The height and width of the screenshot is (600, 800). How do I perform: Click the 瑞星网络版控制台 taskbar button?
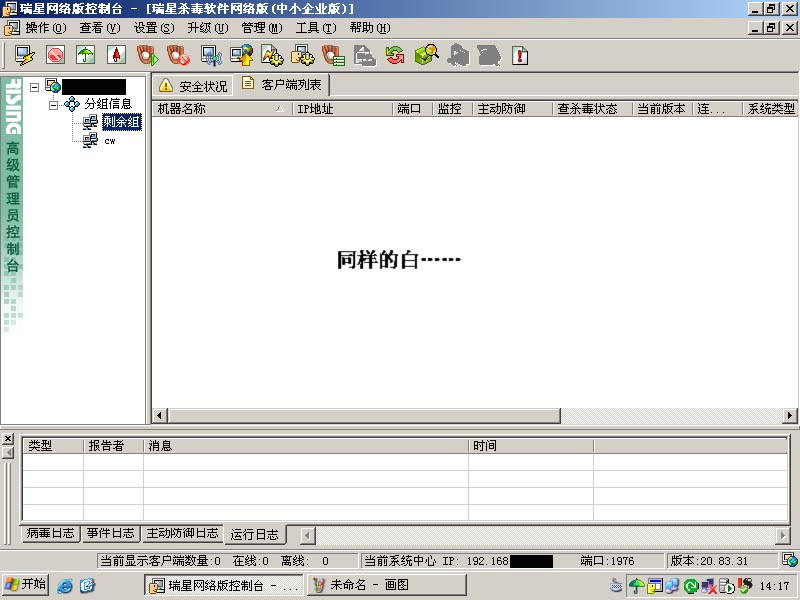pyautogui.click(x=223, y=585)
